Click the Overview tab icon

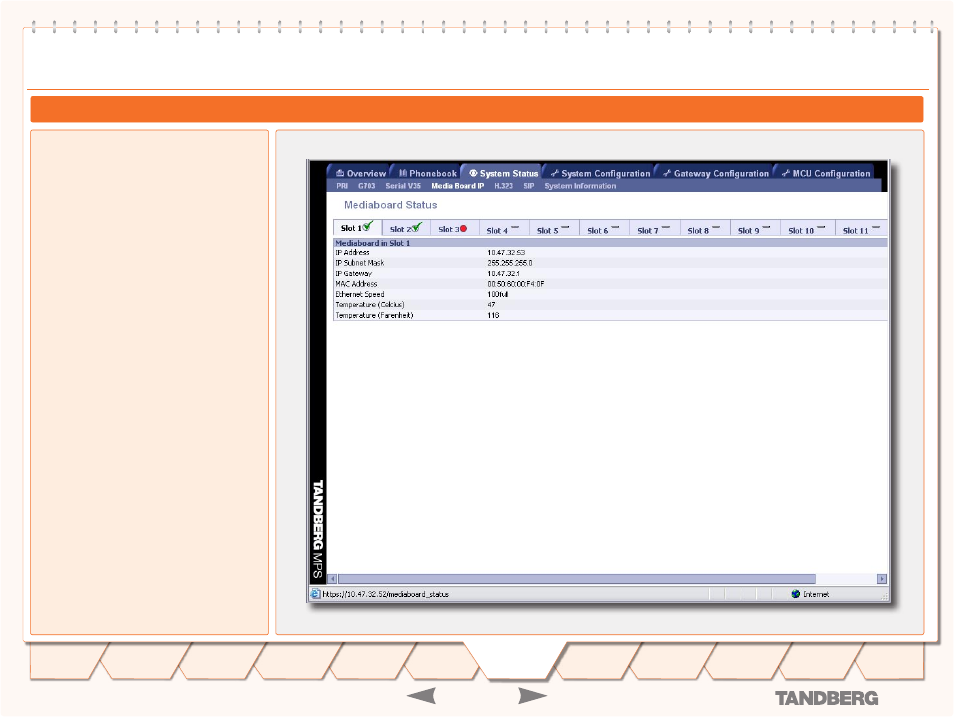point(340,173)
